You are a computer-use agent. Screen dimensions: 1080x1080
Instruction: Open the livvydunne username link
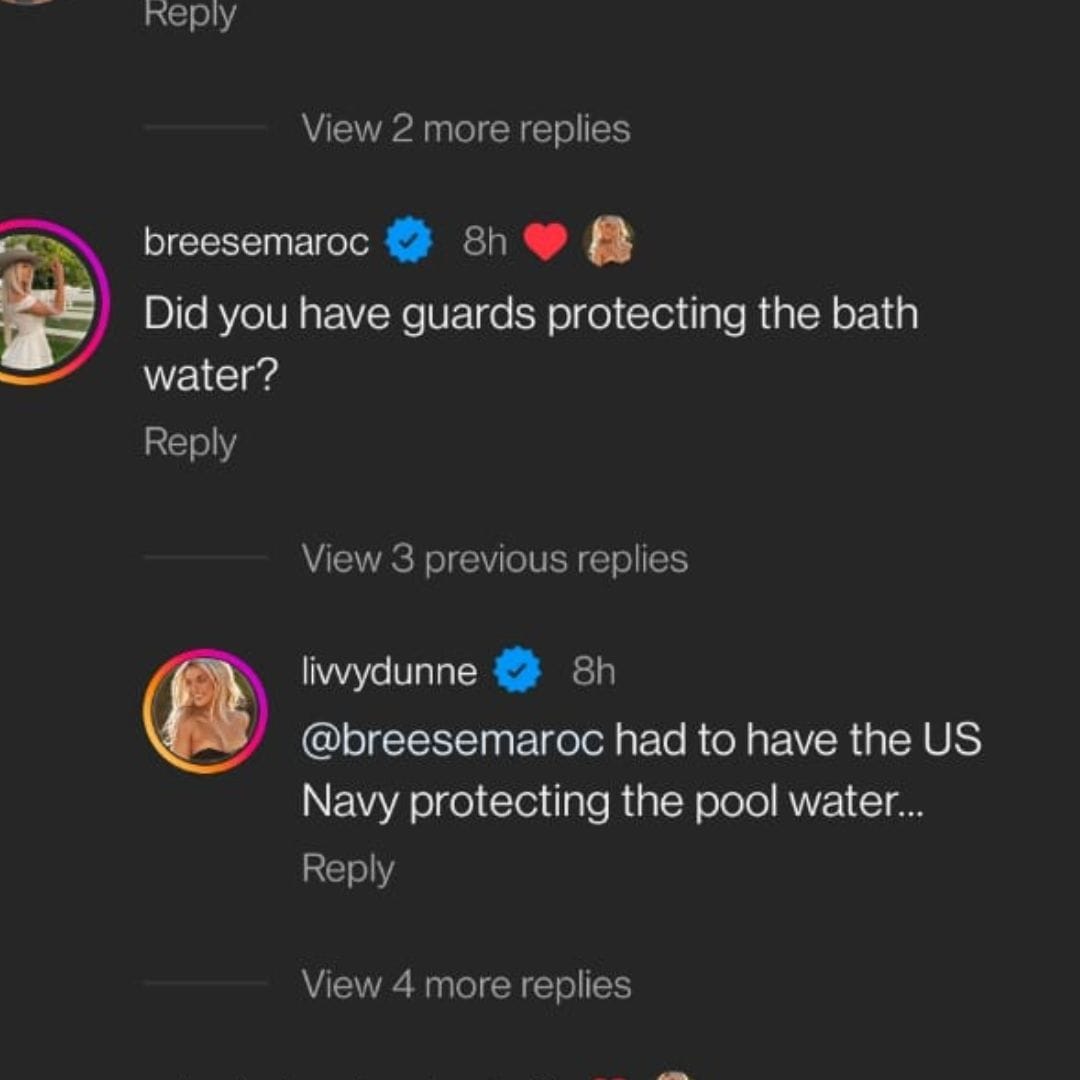[x=389, y=671]
